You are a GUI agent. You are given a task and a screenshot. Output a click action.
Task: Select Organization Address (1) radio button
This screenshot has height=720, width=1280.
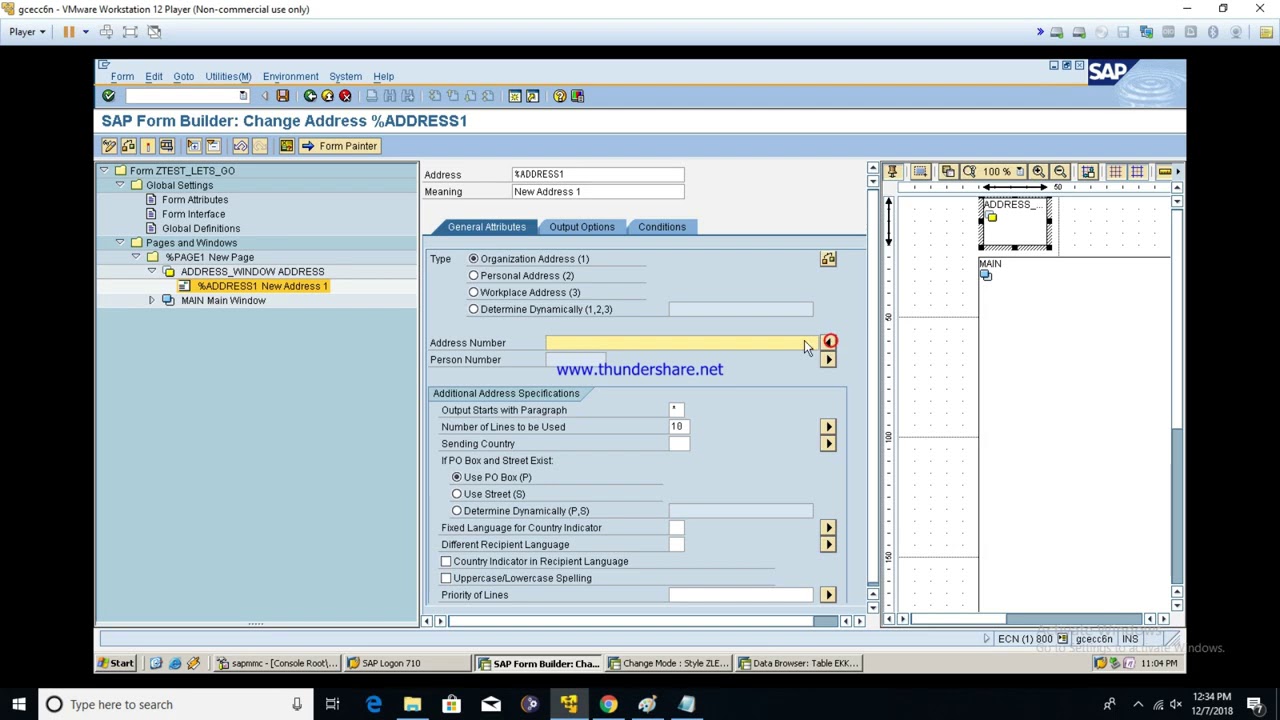474,259
